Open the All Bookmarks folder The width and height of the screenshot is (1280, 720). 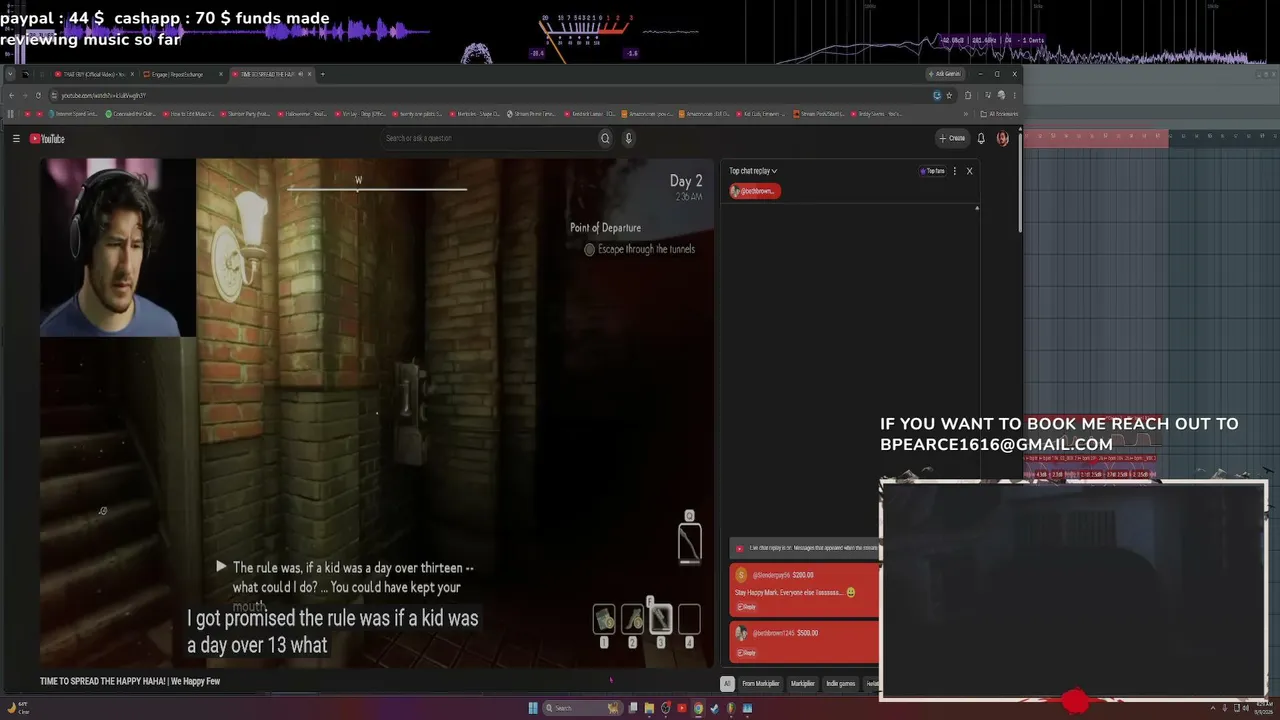pos(999,114)
